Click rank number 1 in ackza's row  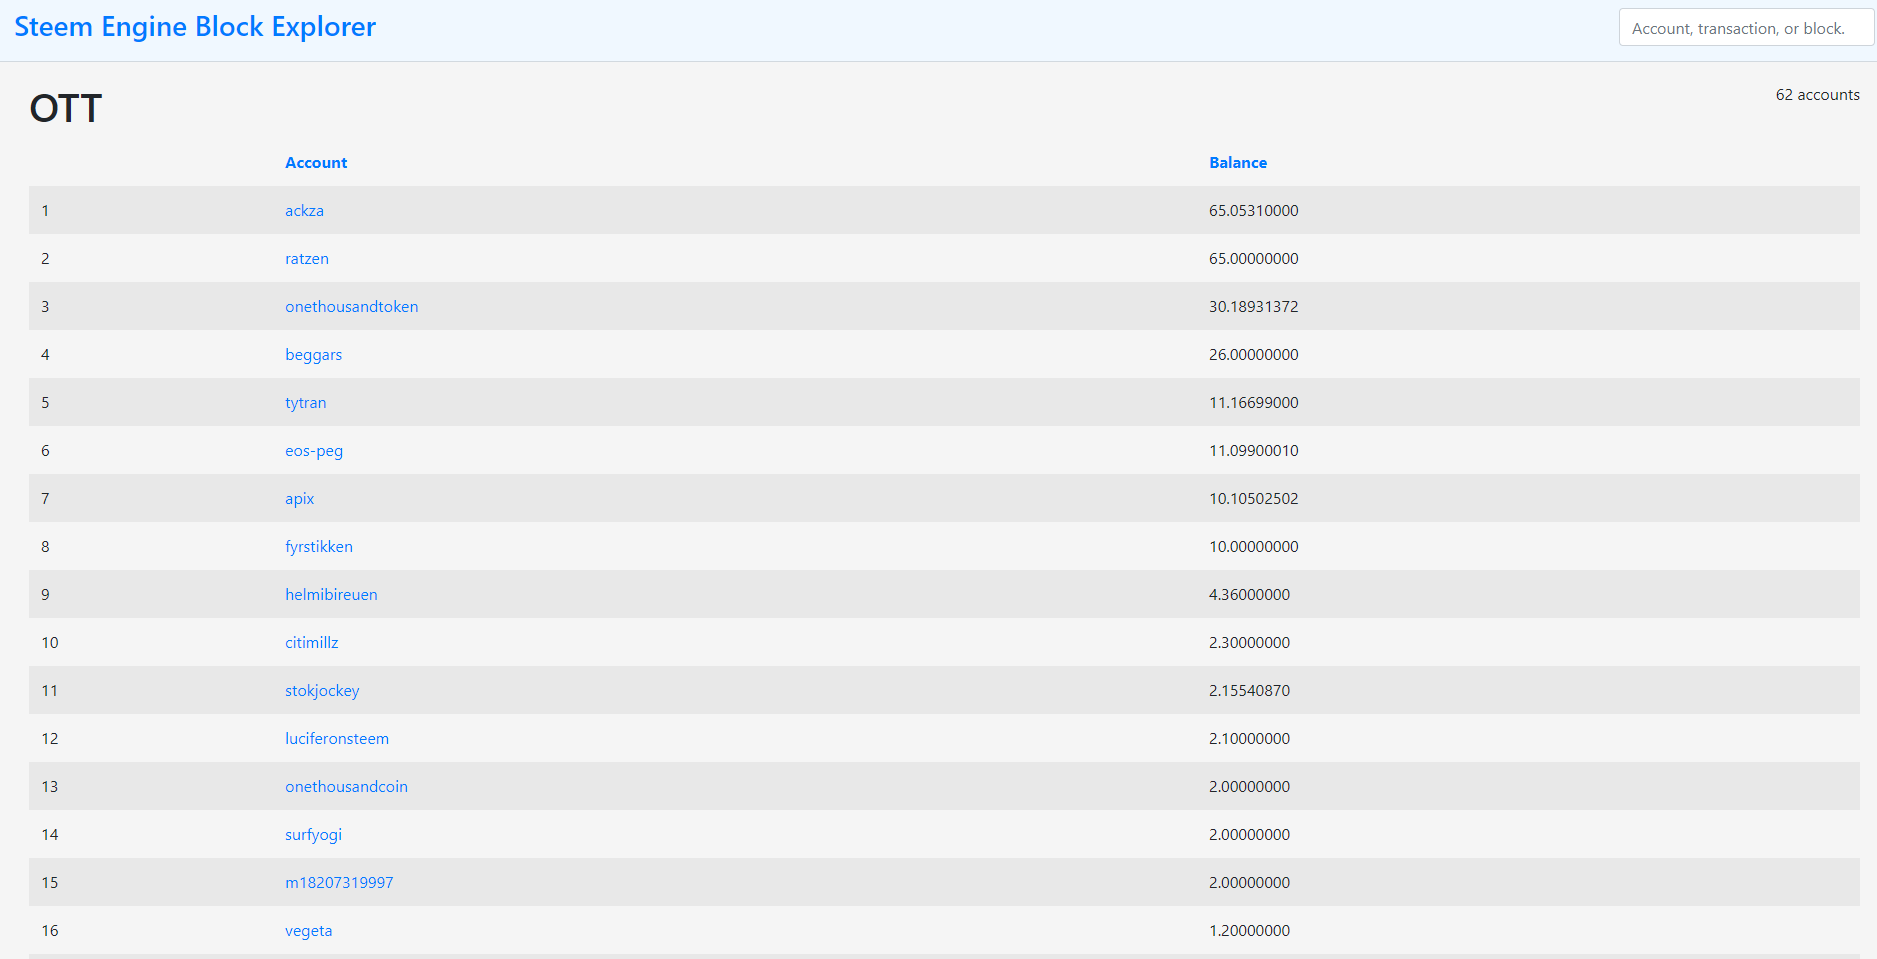pyautogui.click(x=45, y=210)
